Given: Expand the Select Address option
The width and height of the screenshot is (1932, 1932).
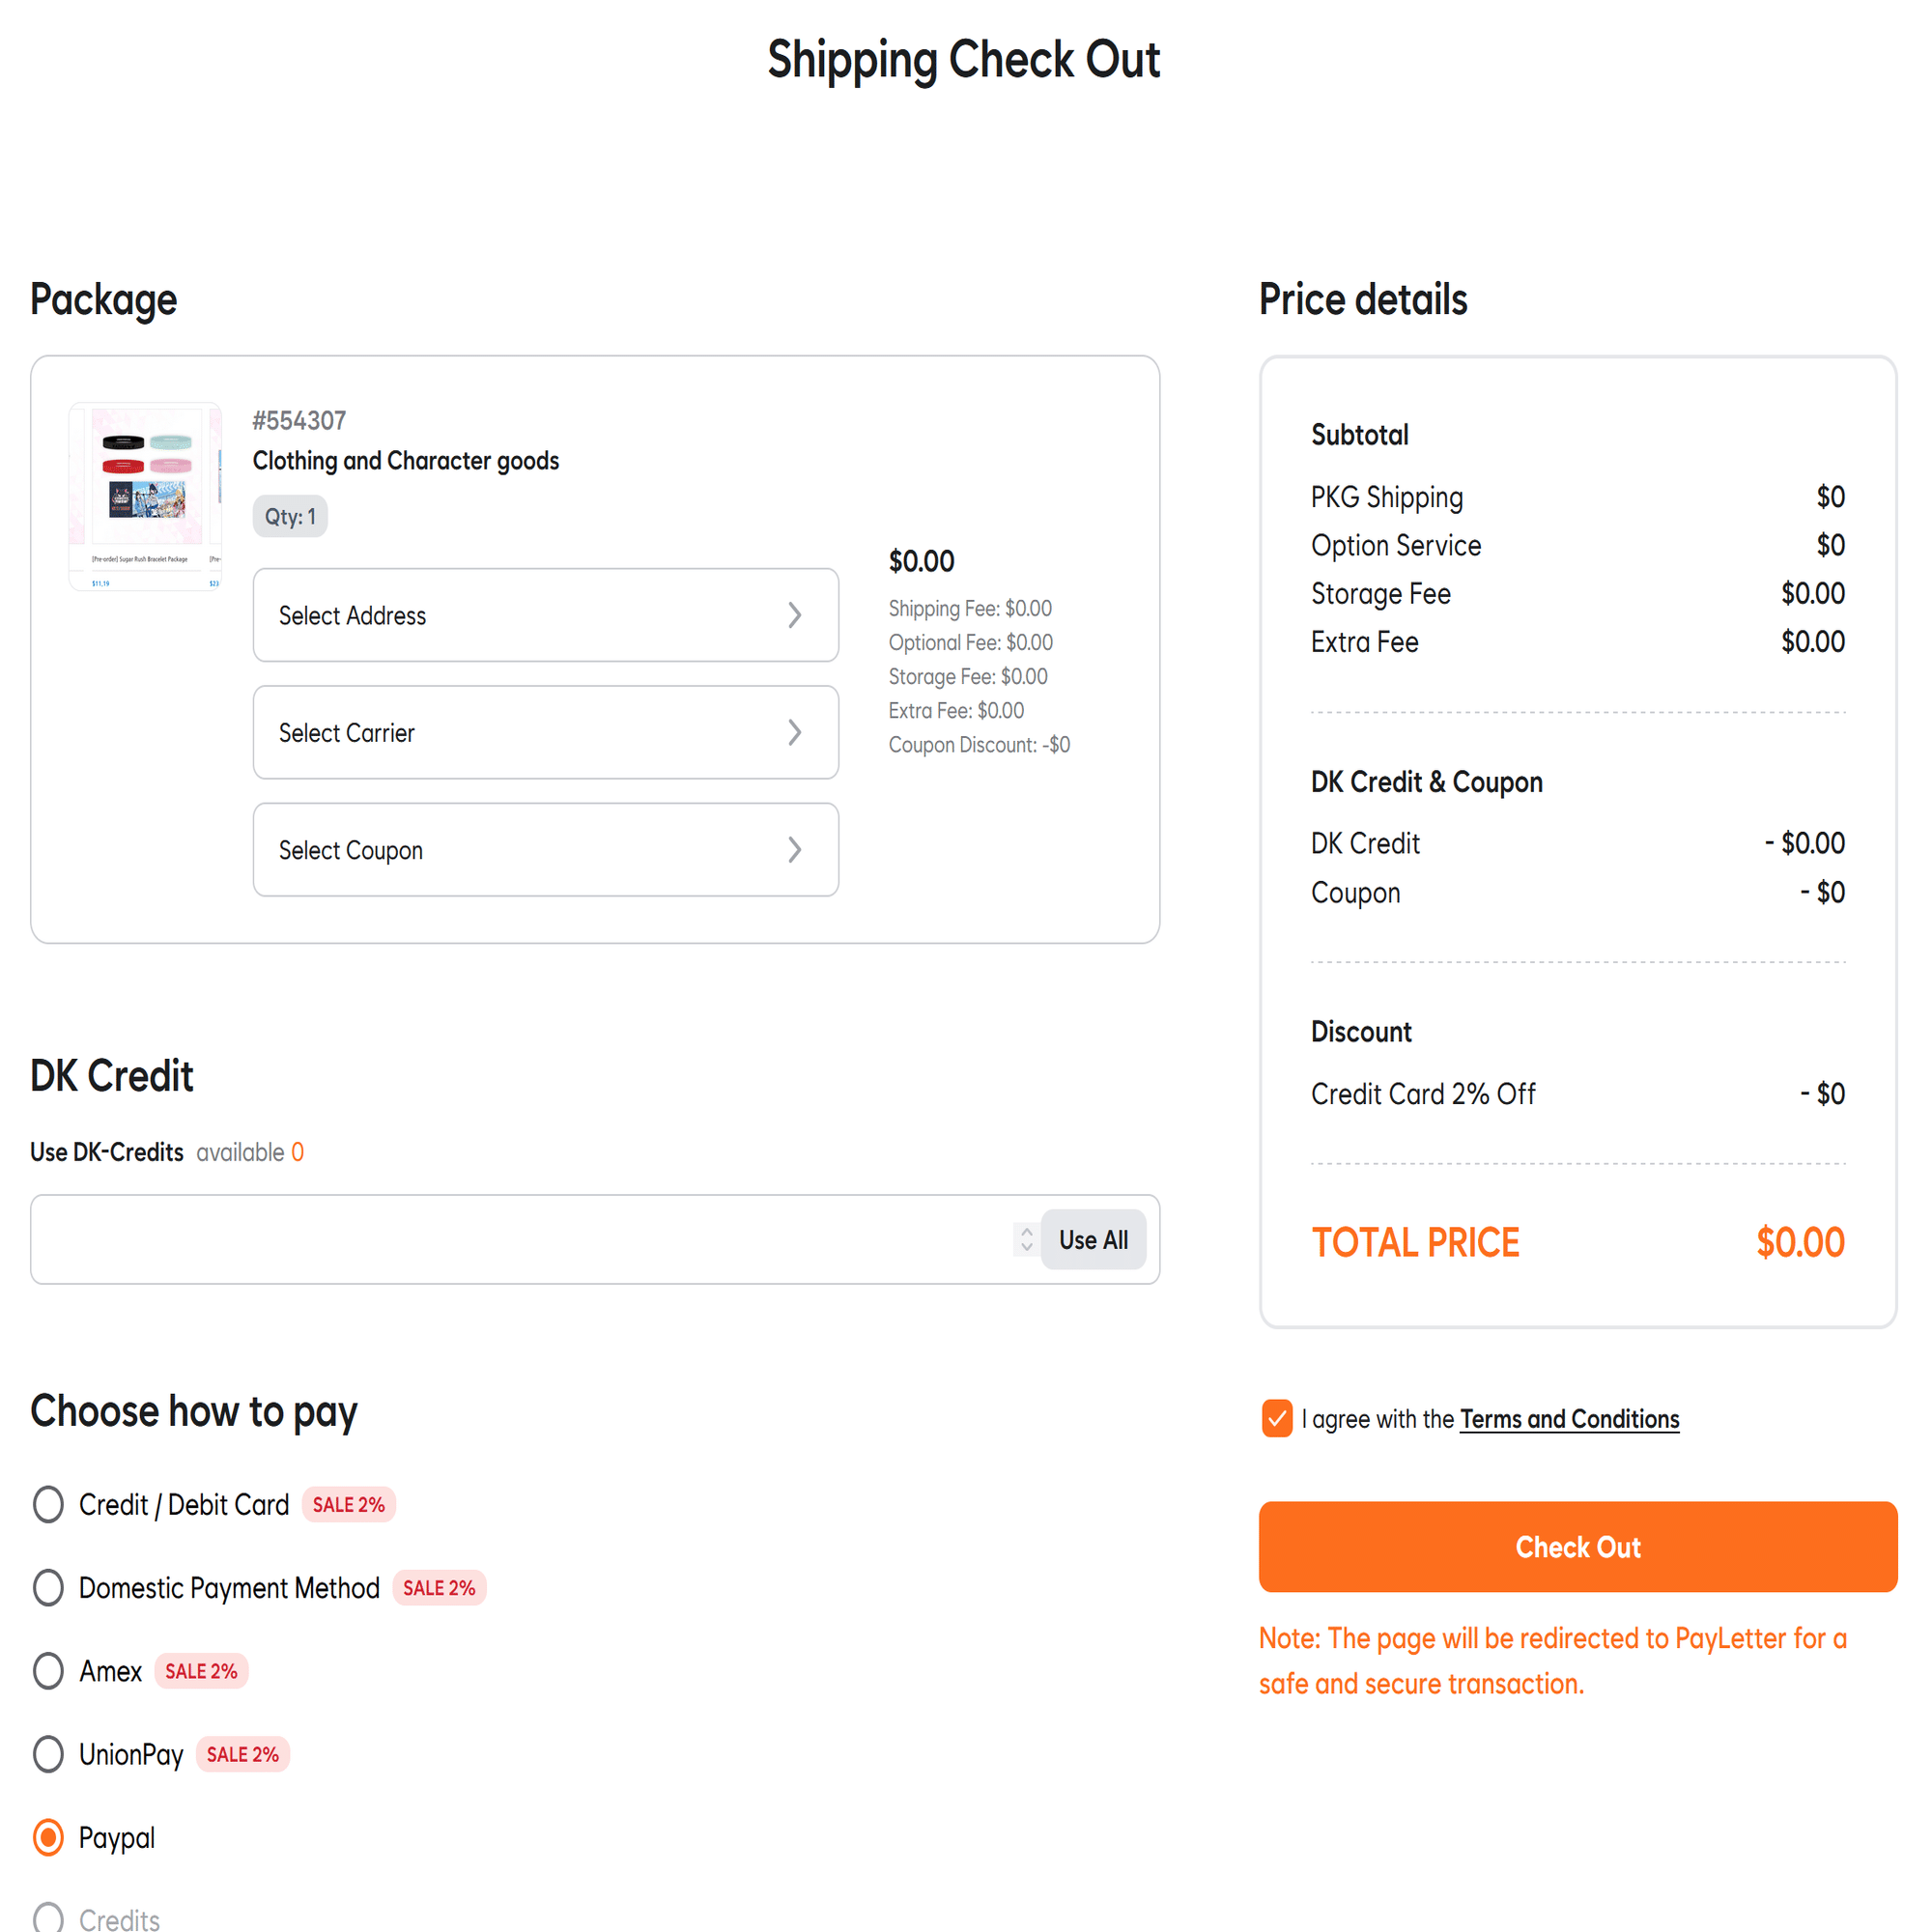Looking at the screenshot, I should [545, 615].
